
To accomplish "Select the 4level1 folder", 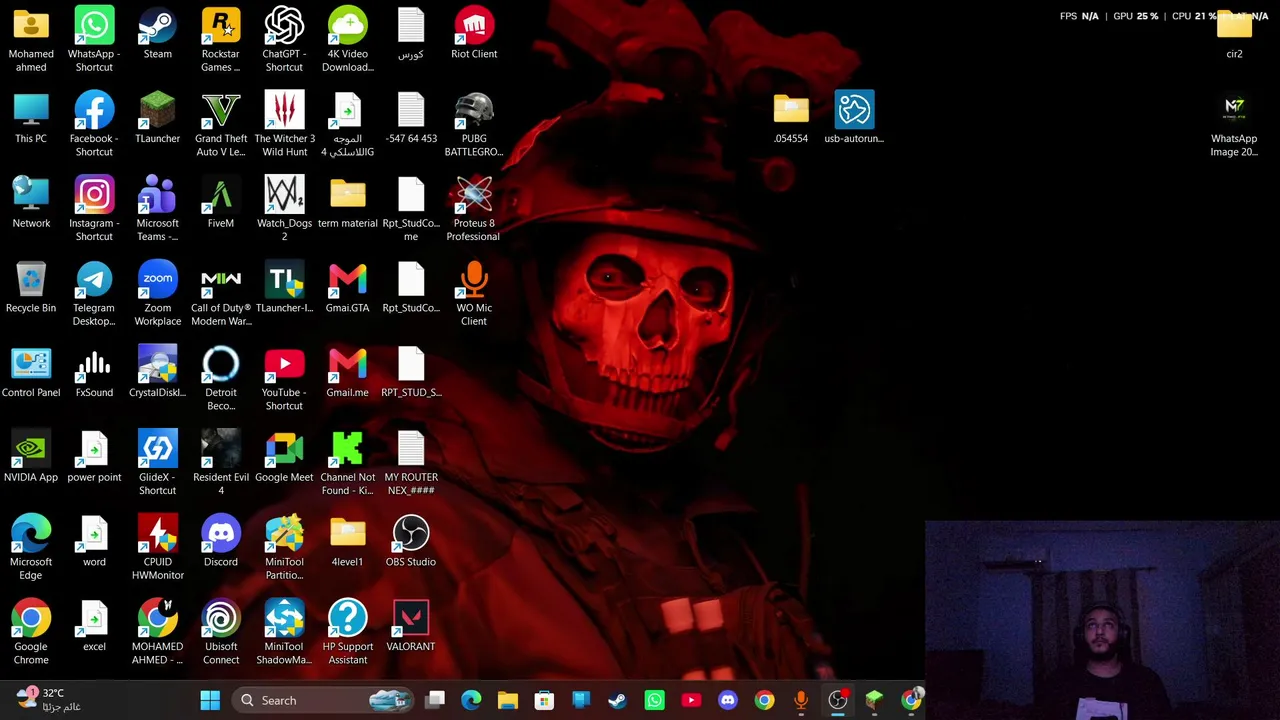I will point(347,541).
